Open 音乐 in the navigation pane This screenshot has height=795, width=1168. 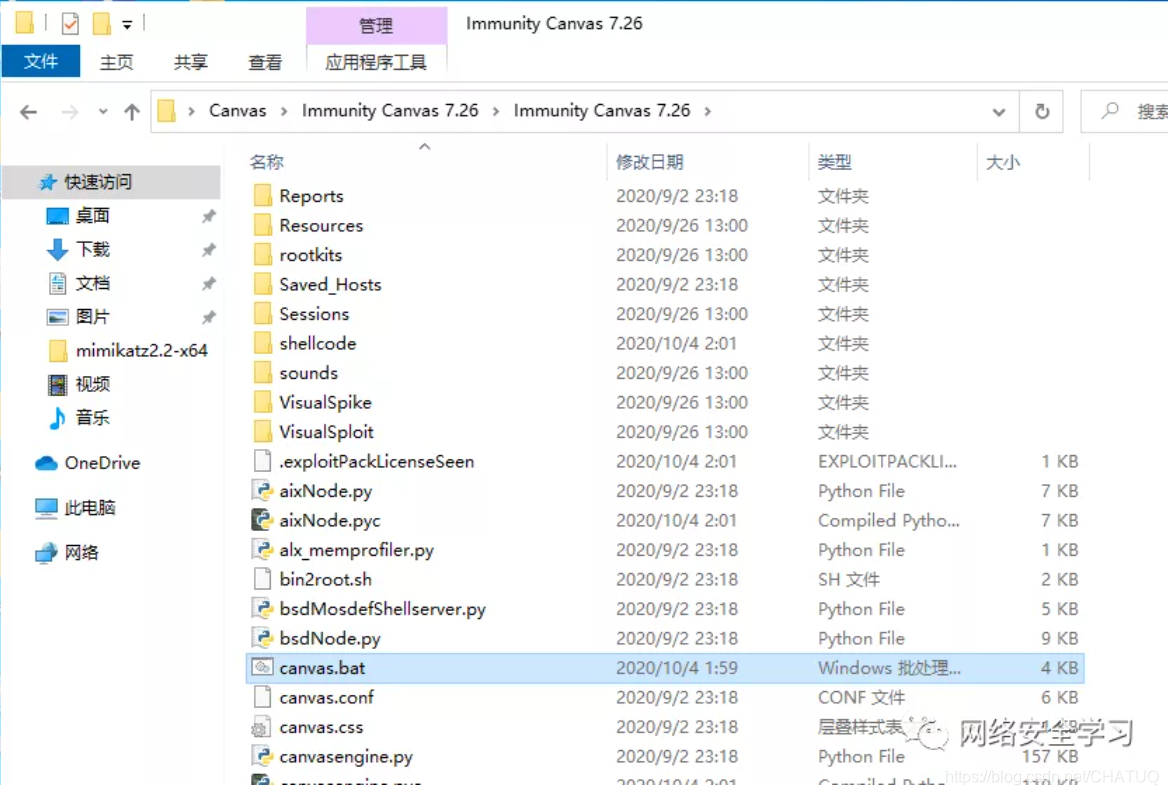click(92, 417)
